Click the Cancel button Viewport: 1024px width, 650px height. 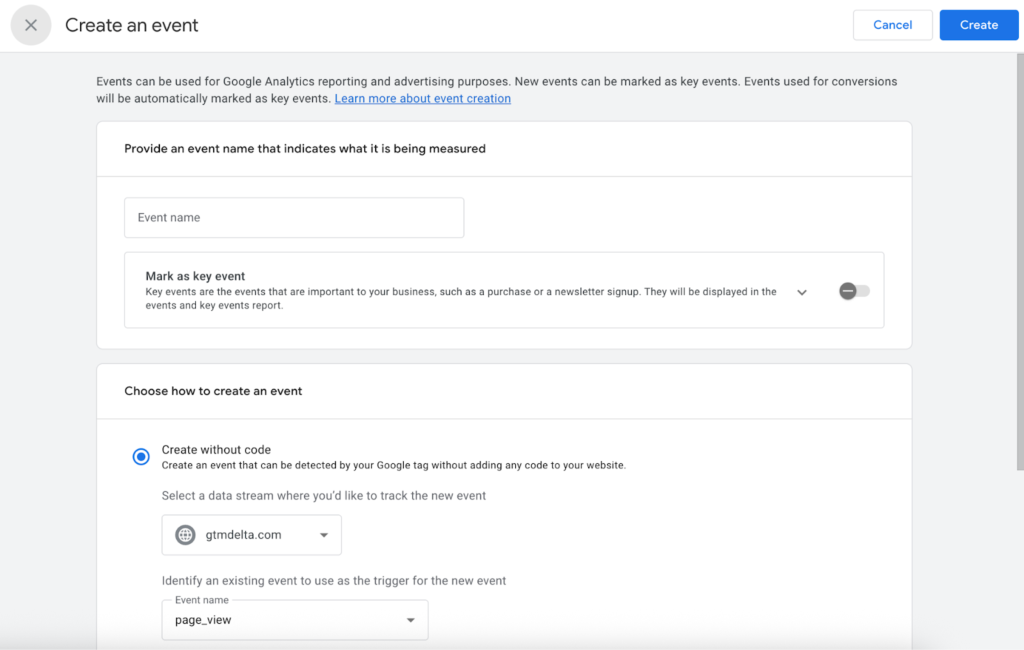pyautogui.click(x=892, y=25)
